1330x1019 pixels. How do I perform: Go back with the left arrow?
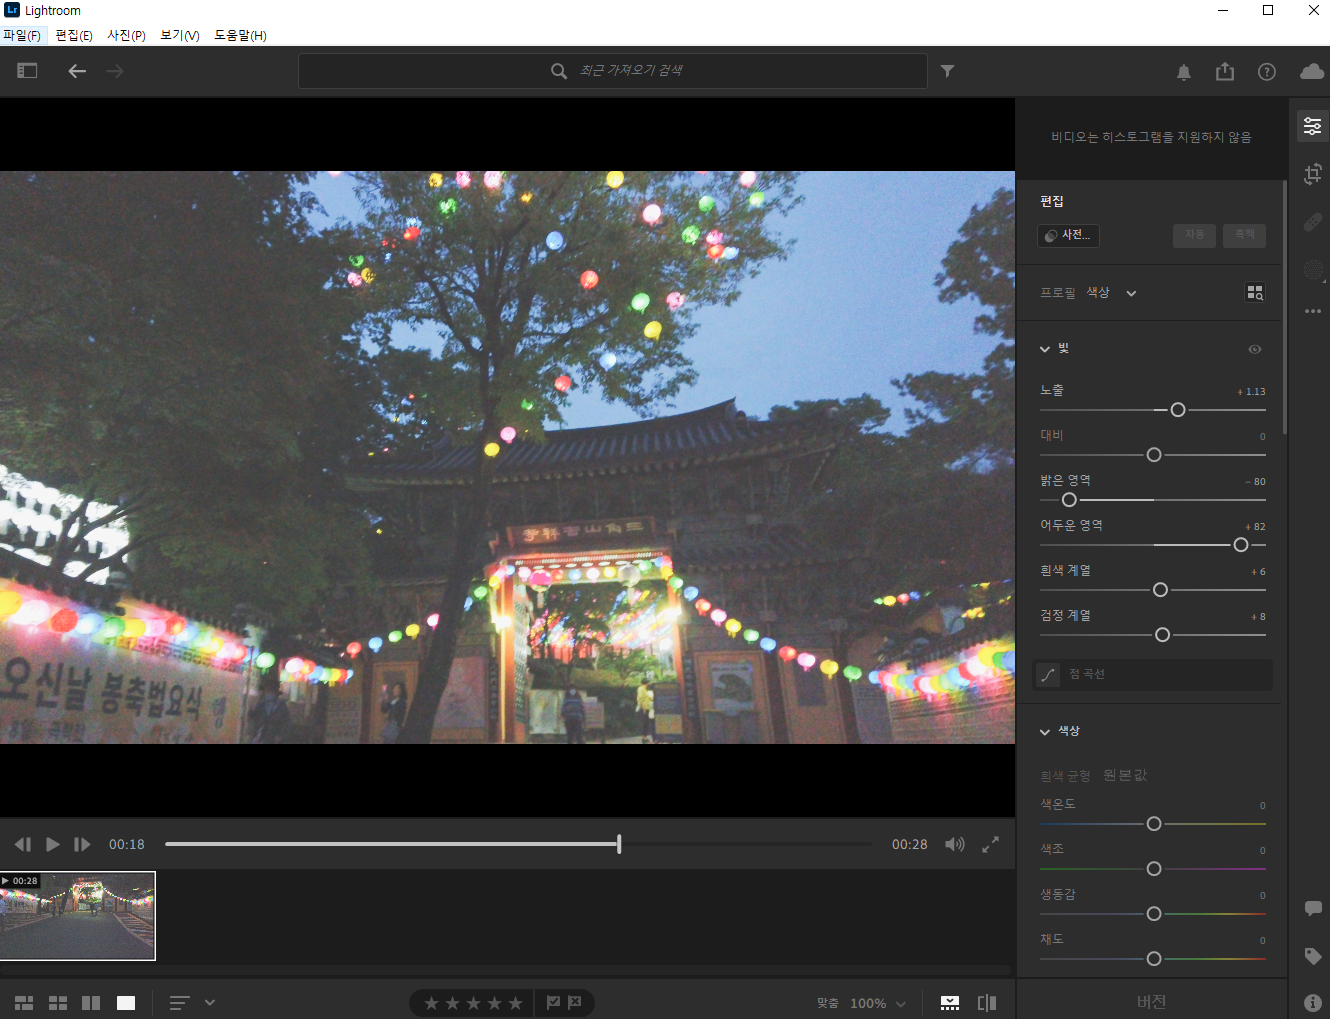point(77,71)
